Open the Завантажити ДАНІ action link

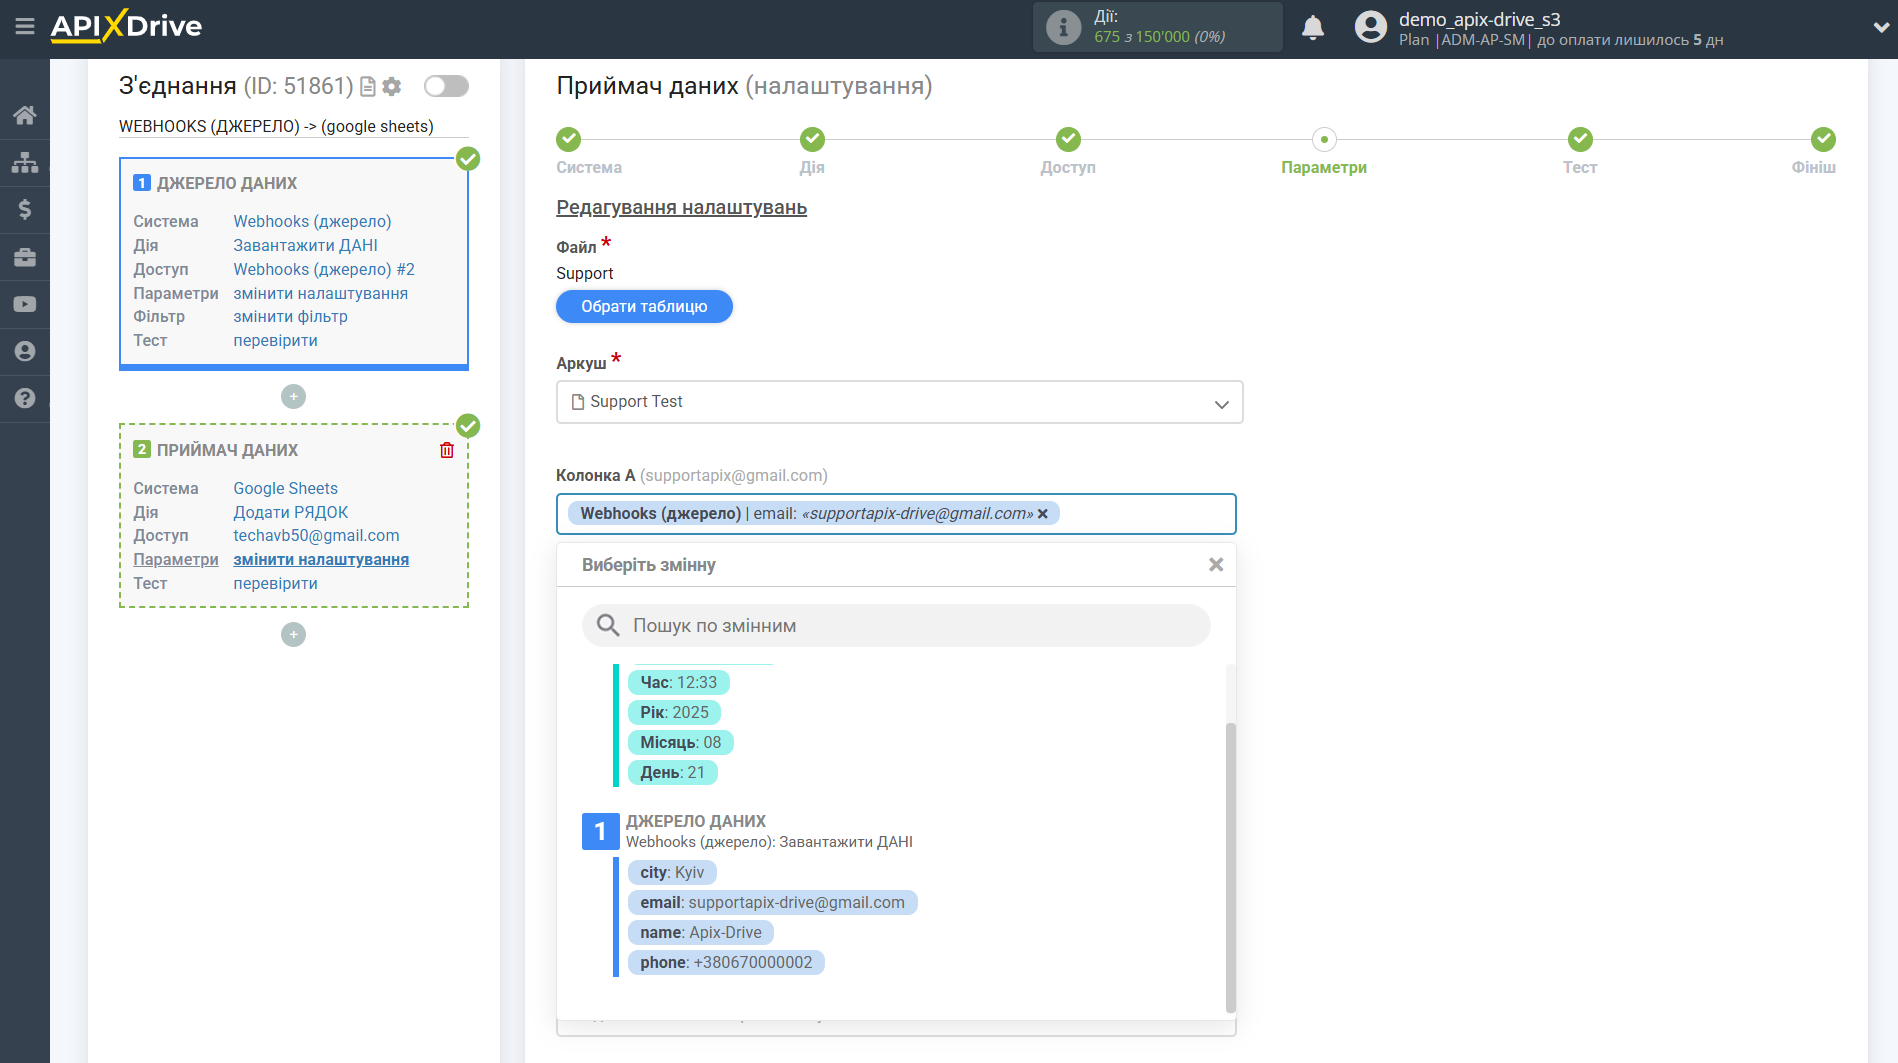point(305,246)
